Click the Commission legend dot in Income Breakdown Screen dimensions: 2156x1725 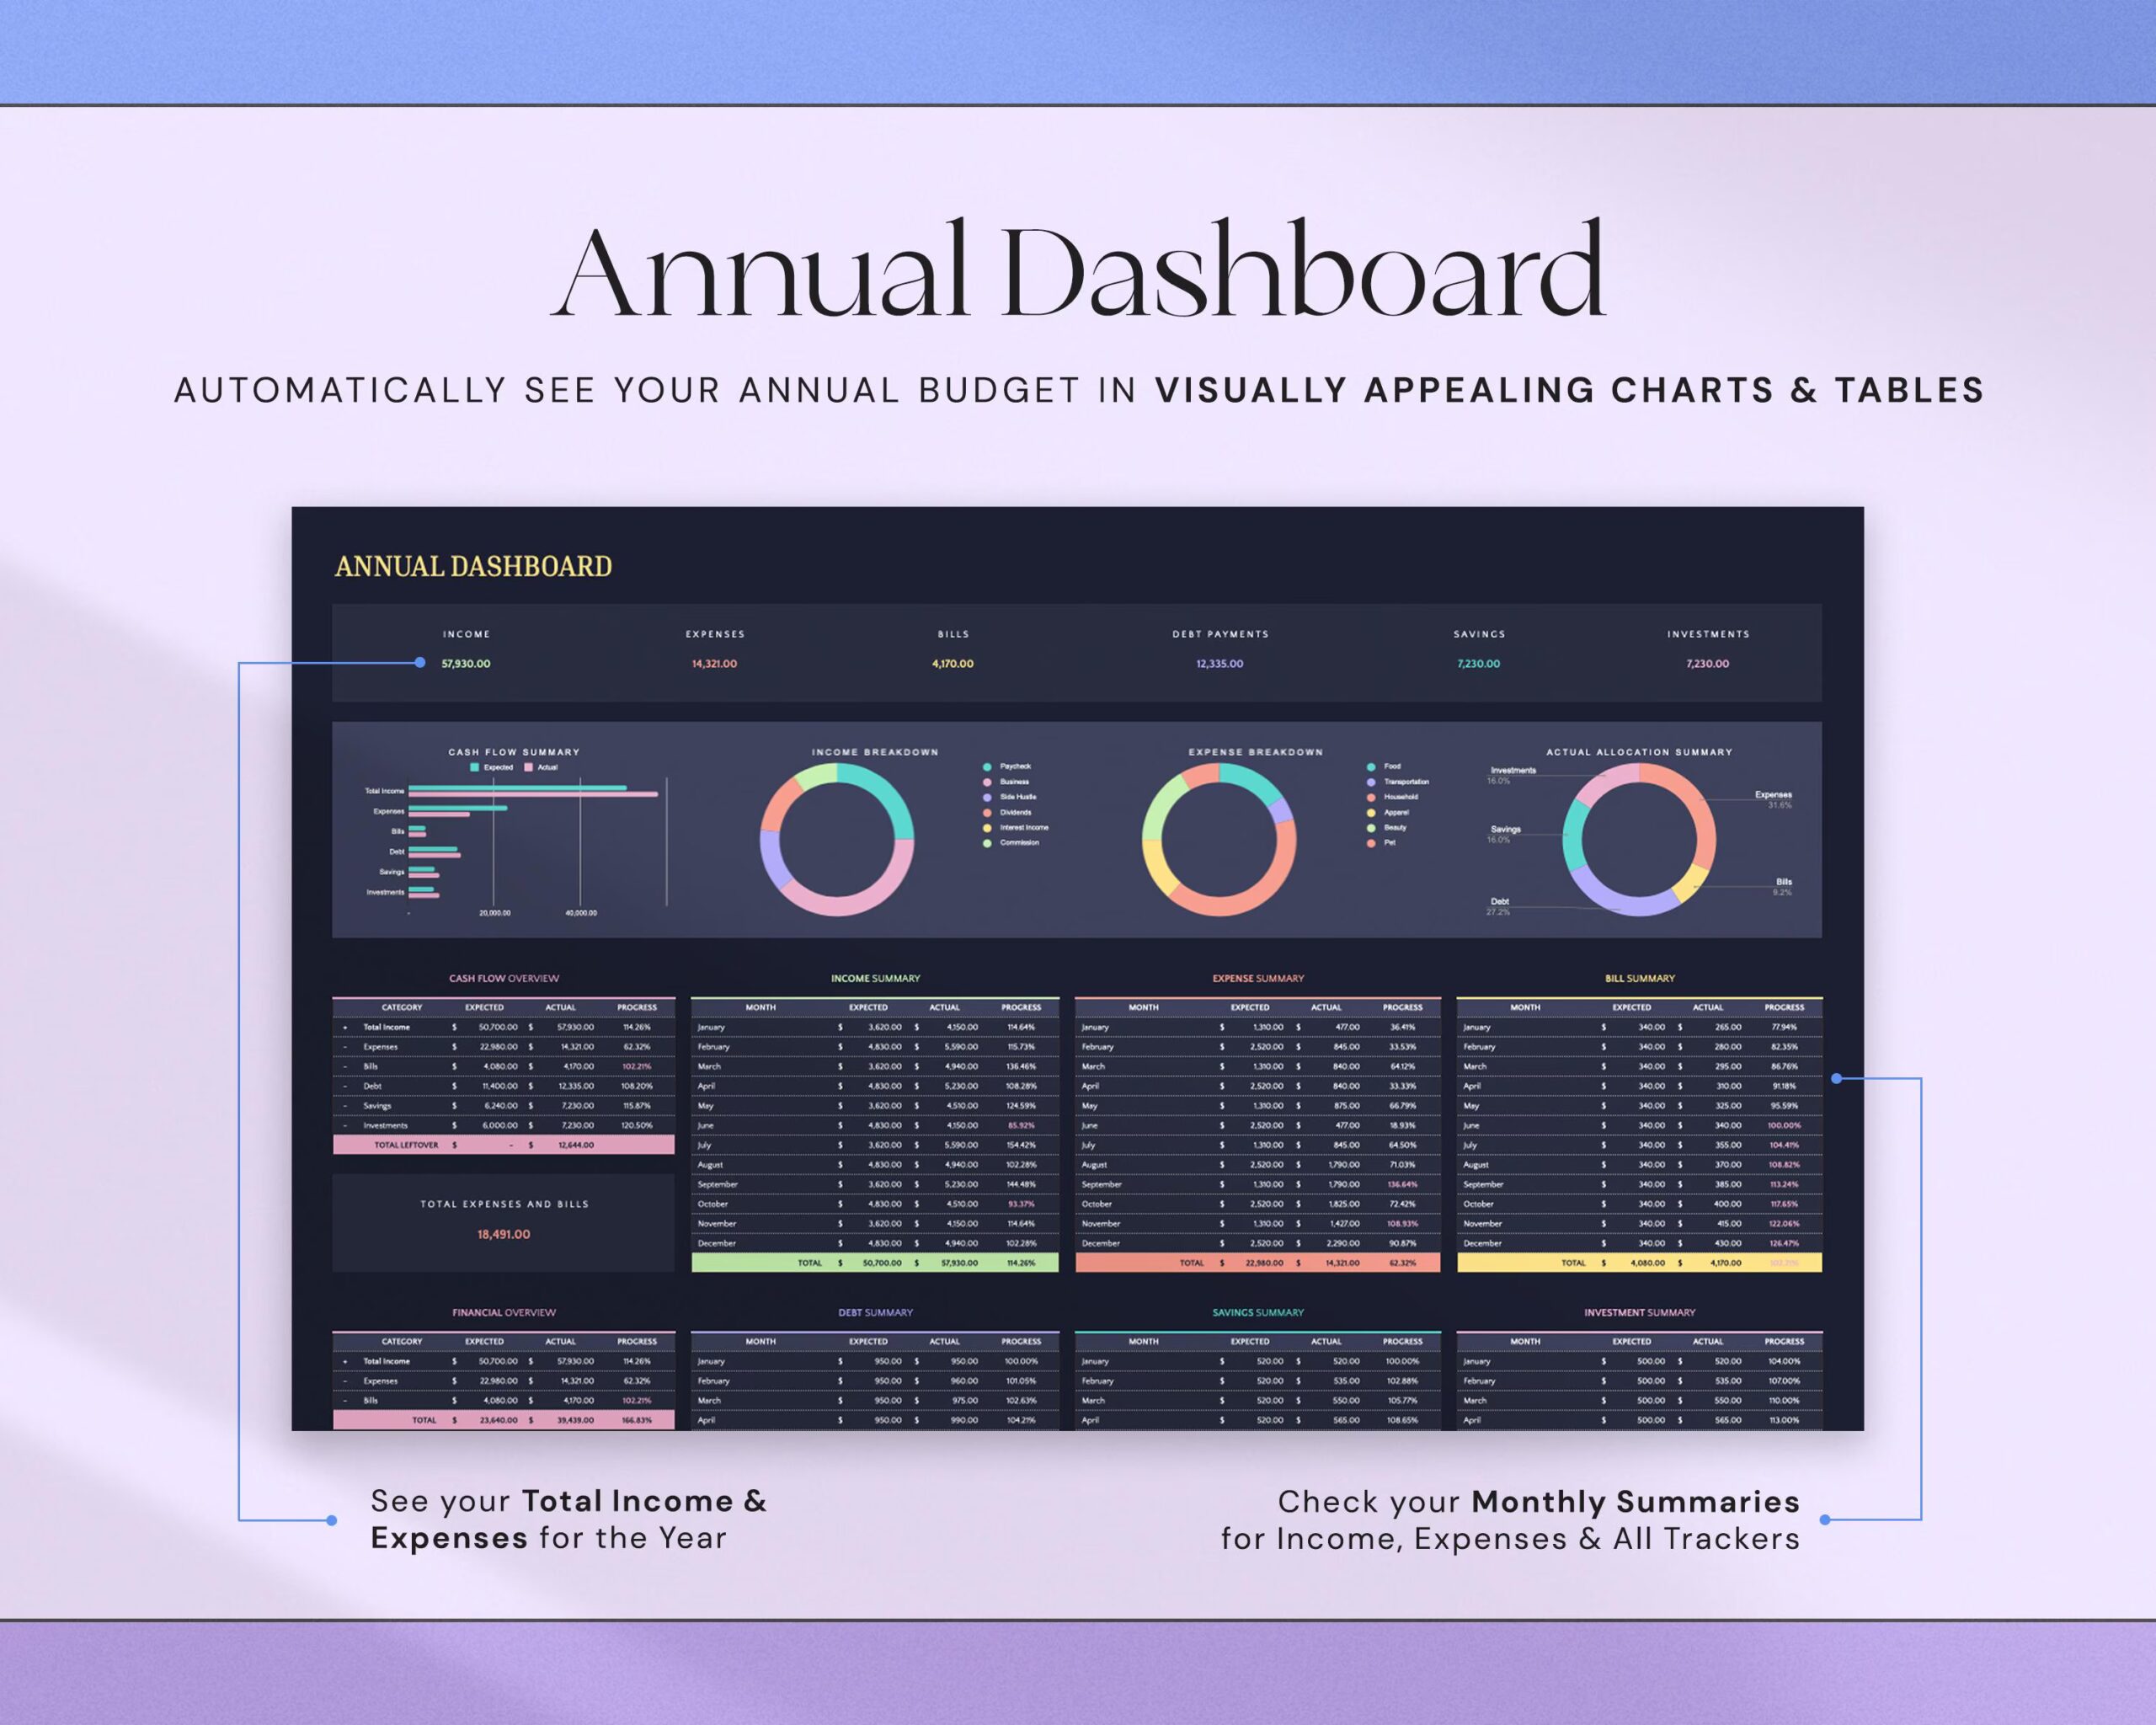click(x=987, y=843)
